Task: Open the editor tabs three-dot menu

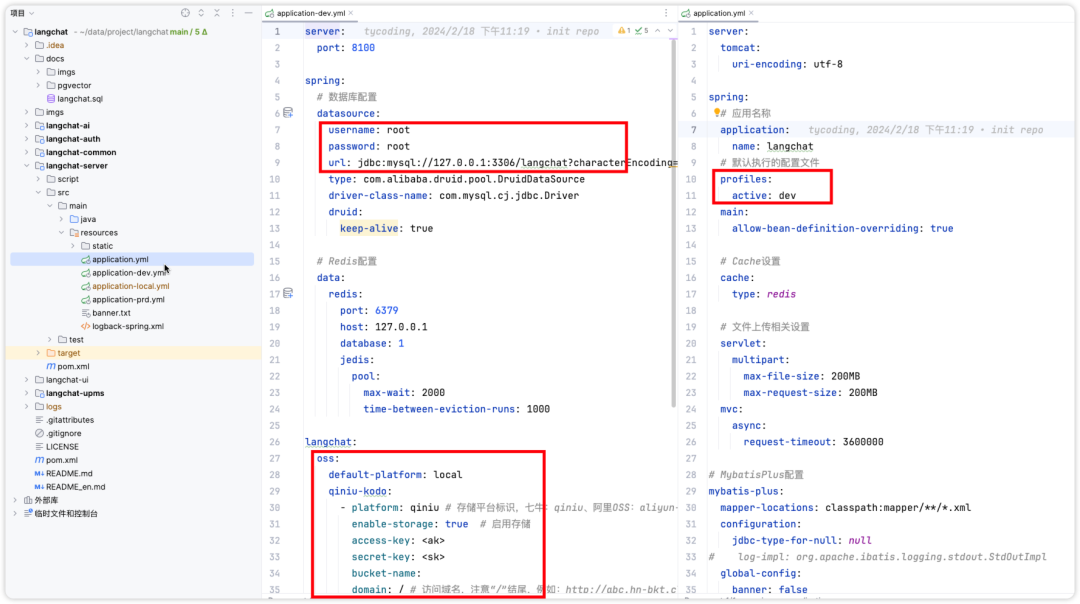Action: pyautogui.click(x=666, y=13)
